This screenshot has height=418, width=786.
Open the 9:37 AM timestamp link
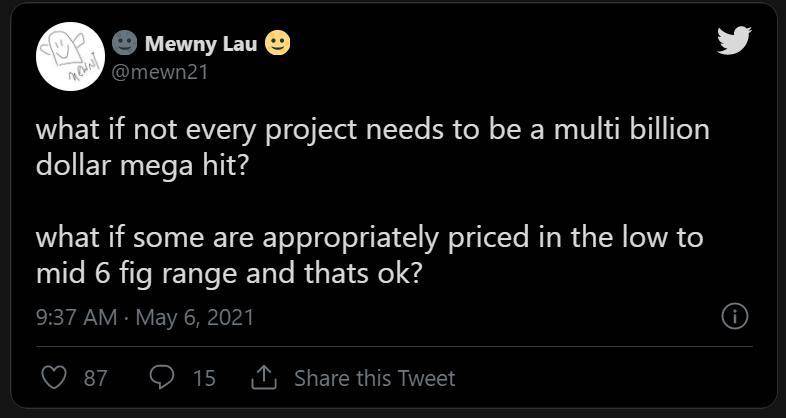click(x=78, y=318)
